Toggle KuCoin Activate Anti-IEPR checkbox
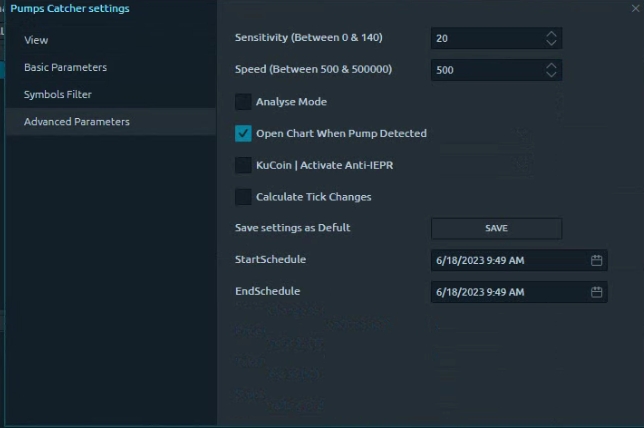 (x=243, y=165)
